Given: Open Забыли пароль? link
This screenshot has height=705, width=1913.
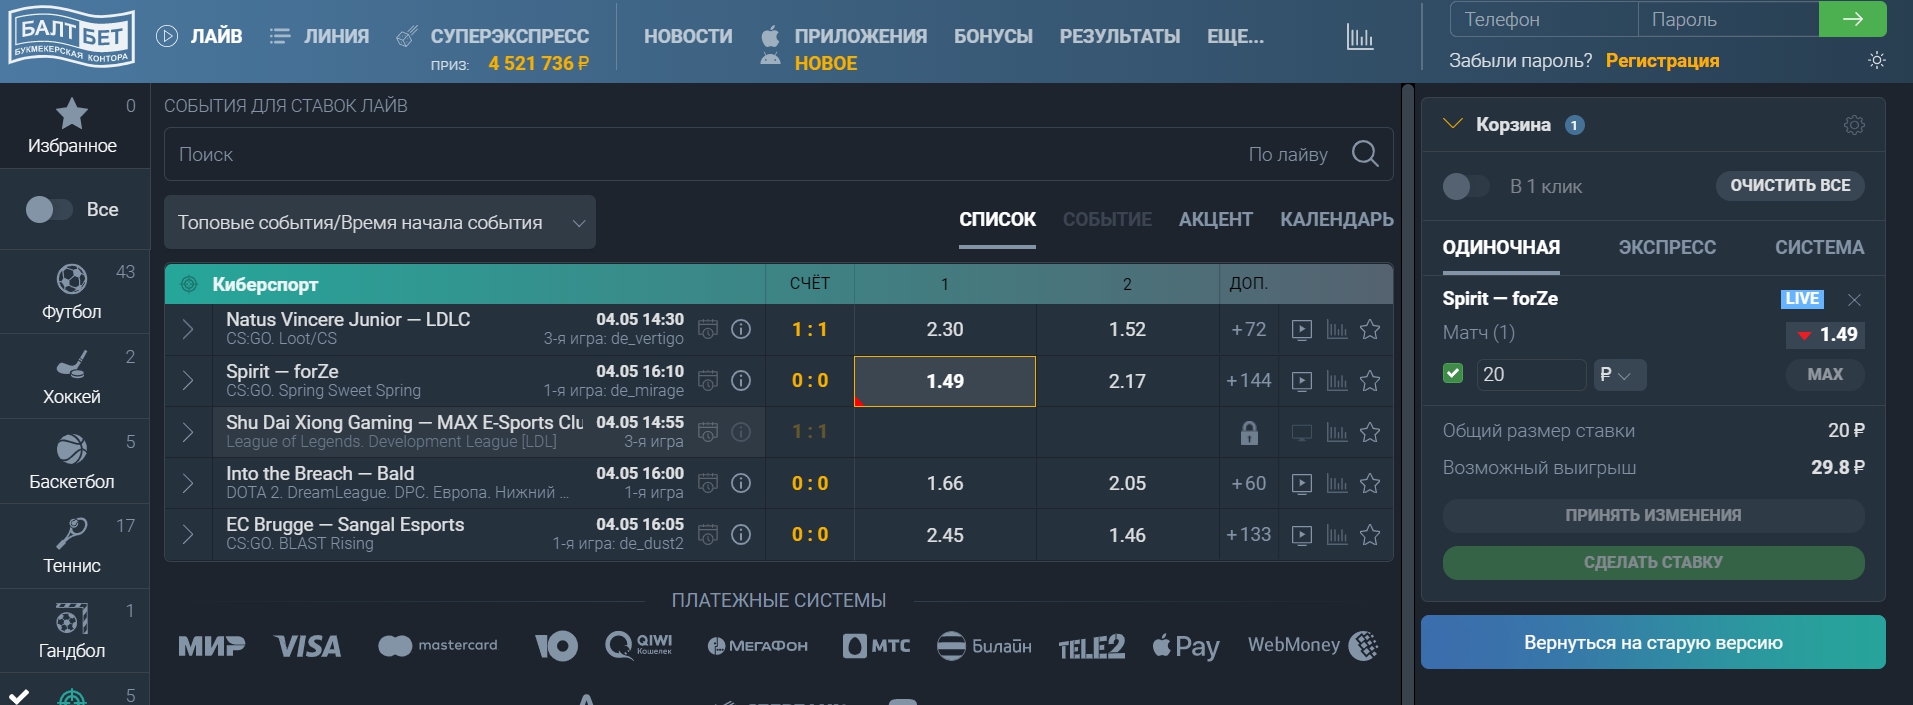Looking at the screenshot, I should click(x=1520, y=61).
